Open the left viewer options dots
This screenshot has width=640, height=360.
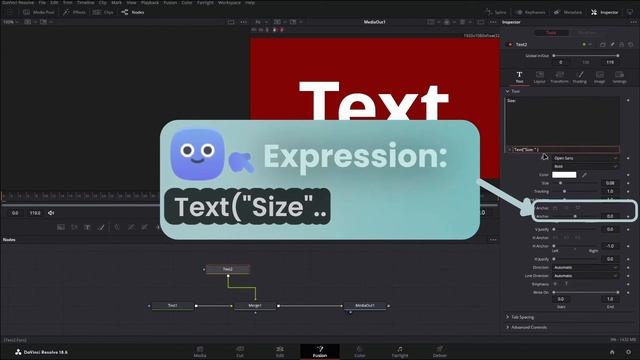pos(244,22)
